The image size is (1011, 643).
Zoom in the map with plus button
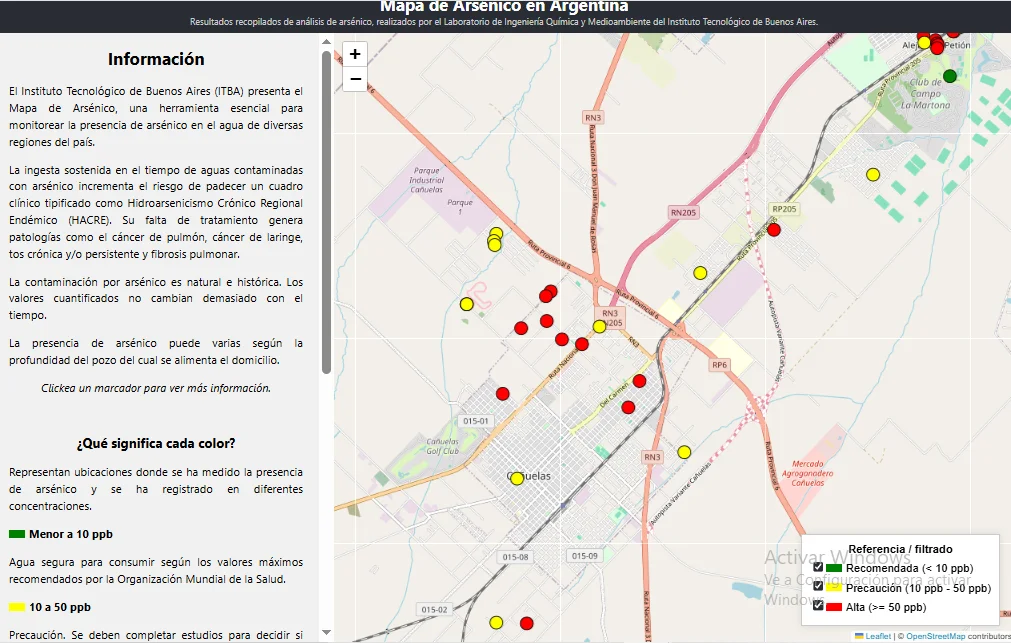[355, 54]
